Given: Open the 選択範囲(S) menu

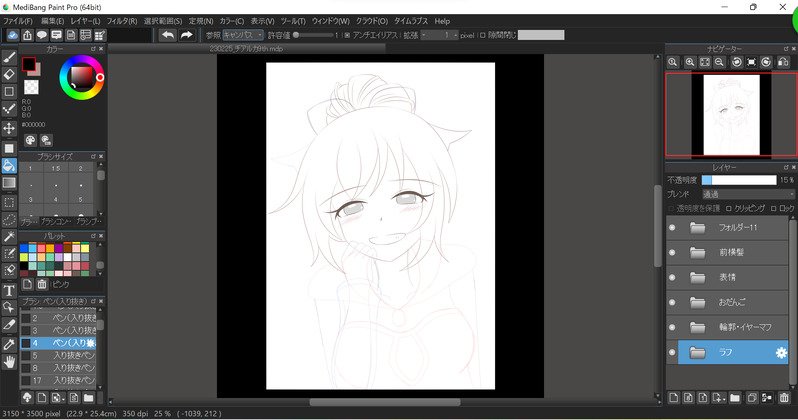Looking at the screenshot, I should (163, 21).
